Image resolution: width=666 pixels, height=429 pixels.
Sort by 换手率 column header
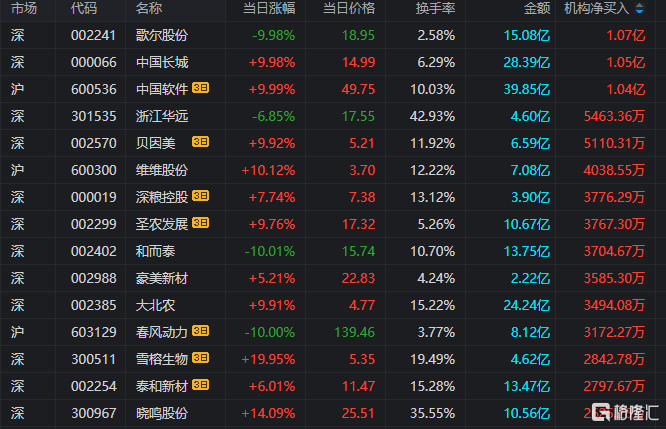click(435, 8)
